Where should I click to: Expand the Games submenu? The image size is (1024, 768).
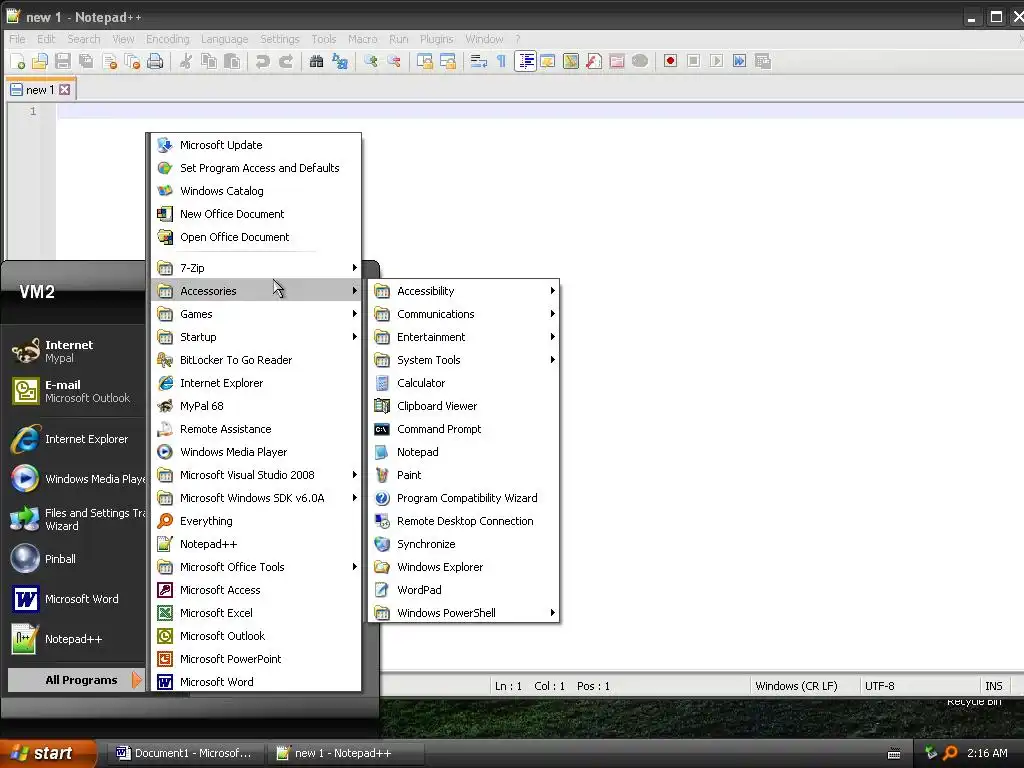pyautogui.click(x=256, y=314)
